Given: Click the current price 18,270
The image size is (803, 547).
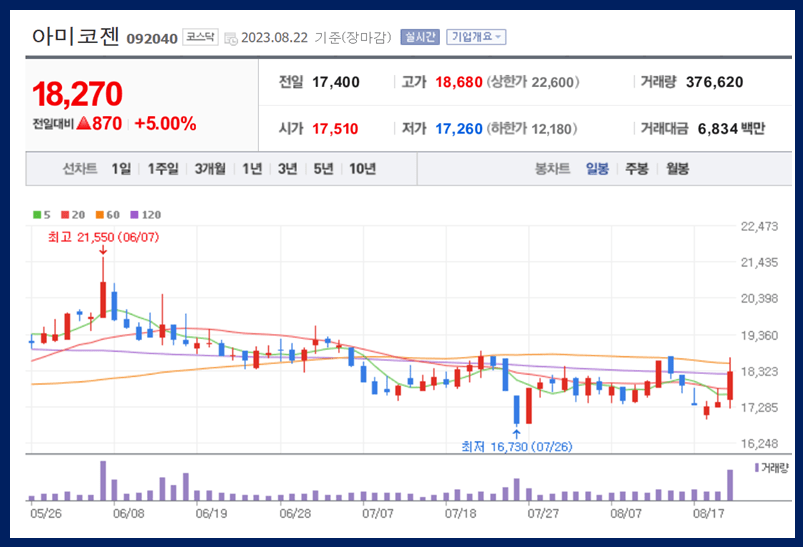Looking at the screenshot, I should [x=77, y=94].
